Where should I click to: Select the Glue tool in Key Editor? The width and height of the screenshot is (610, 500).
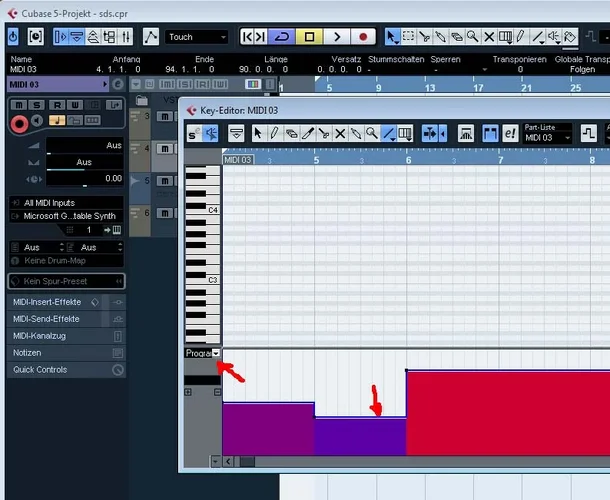[356, 134]
